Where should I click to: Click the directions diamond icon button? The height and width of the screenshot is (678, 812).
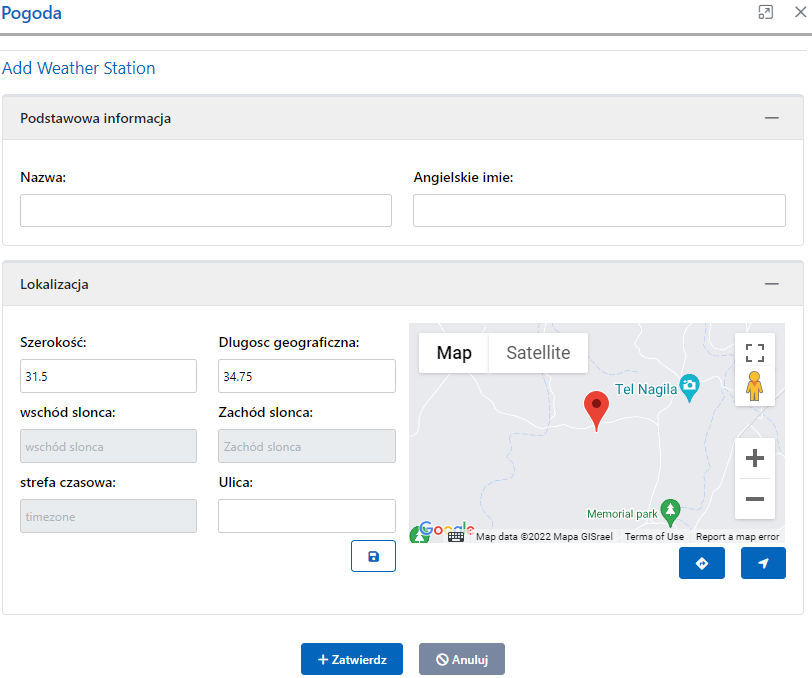[701, 563]
